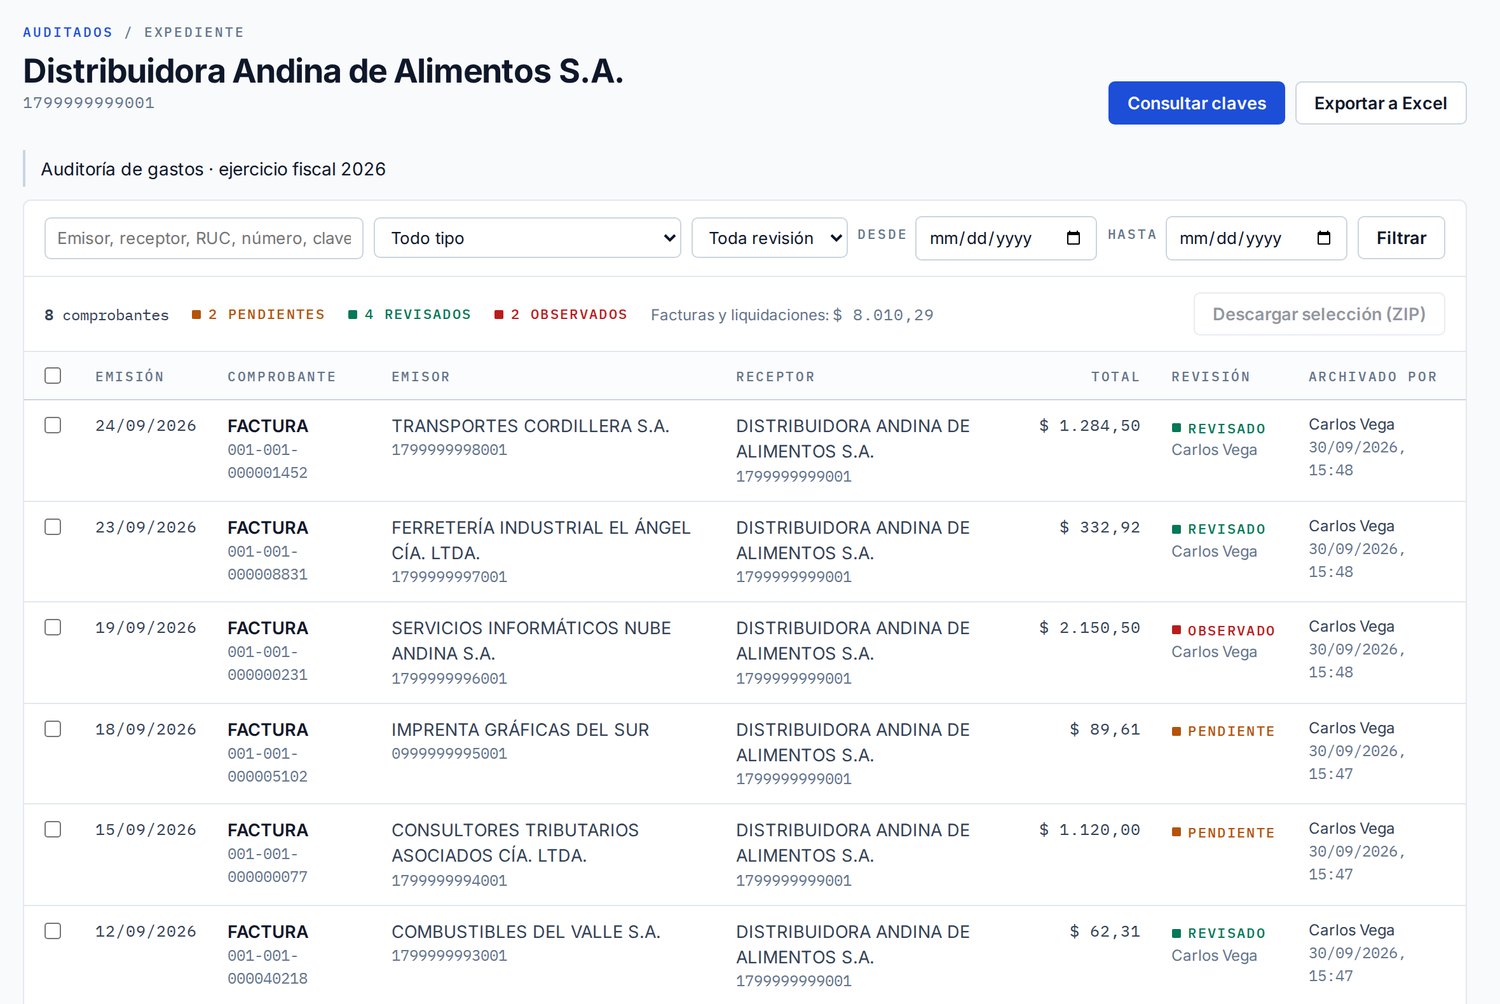Screen dimensions: 1500x1004
Task: Click emisor 'COMBUSTIBLES DEL VALLE S.A.'
Action: tap(526, 932)
